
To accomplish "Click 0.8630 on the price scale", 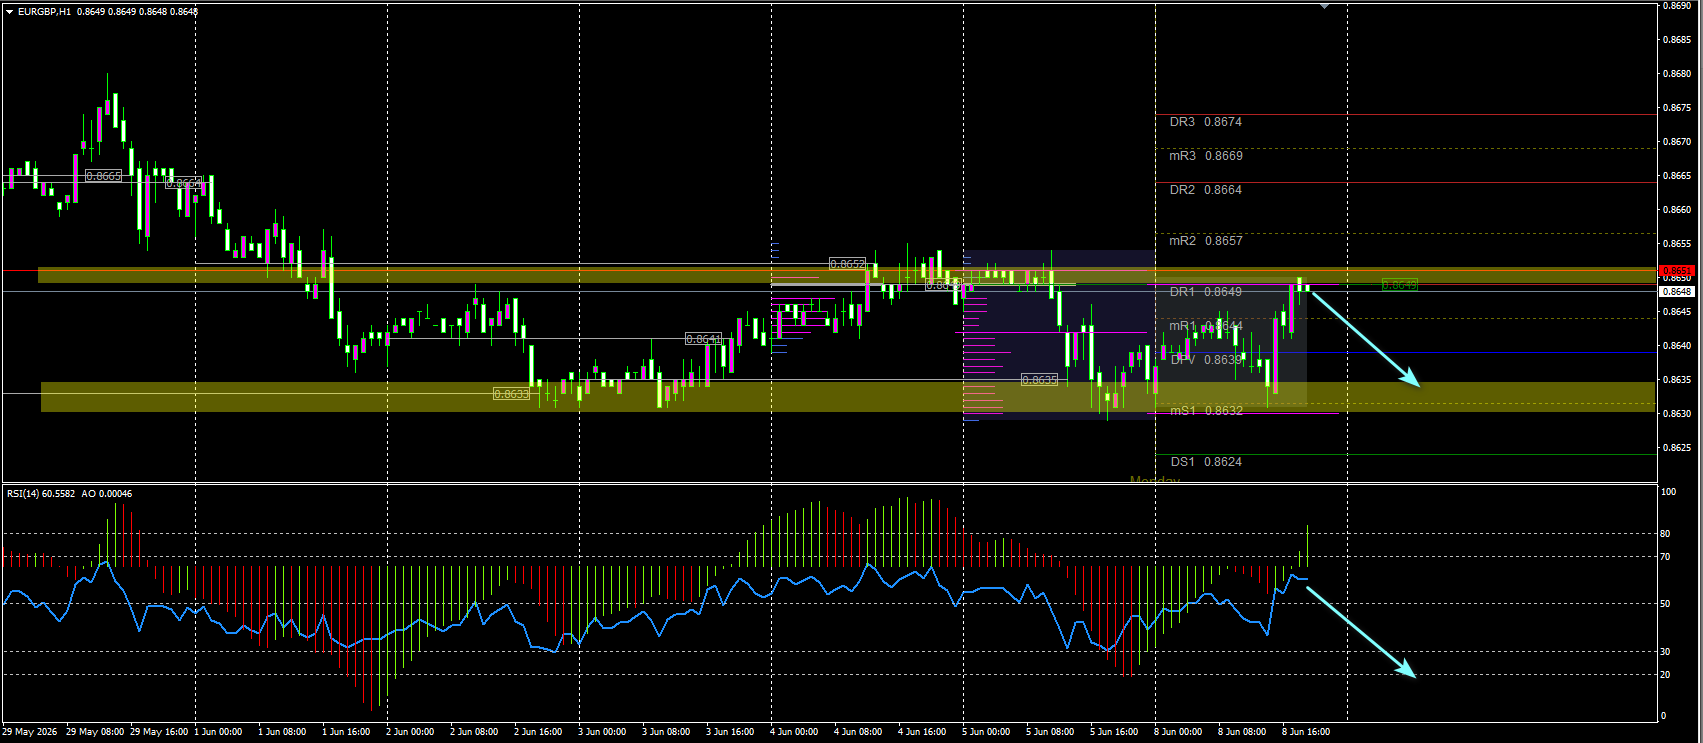I will (1677, 414).
